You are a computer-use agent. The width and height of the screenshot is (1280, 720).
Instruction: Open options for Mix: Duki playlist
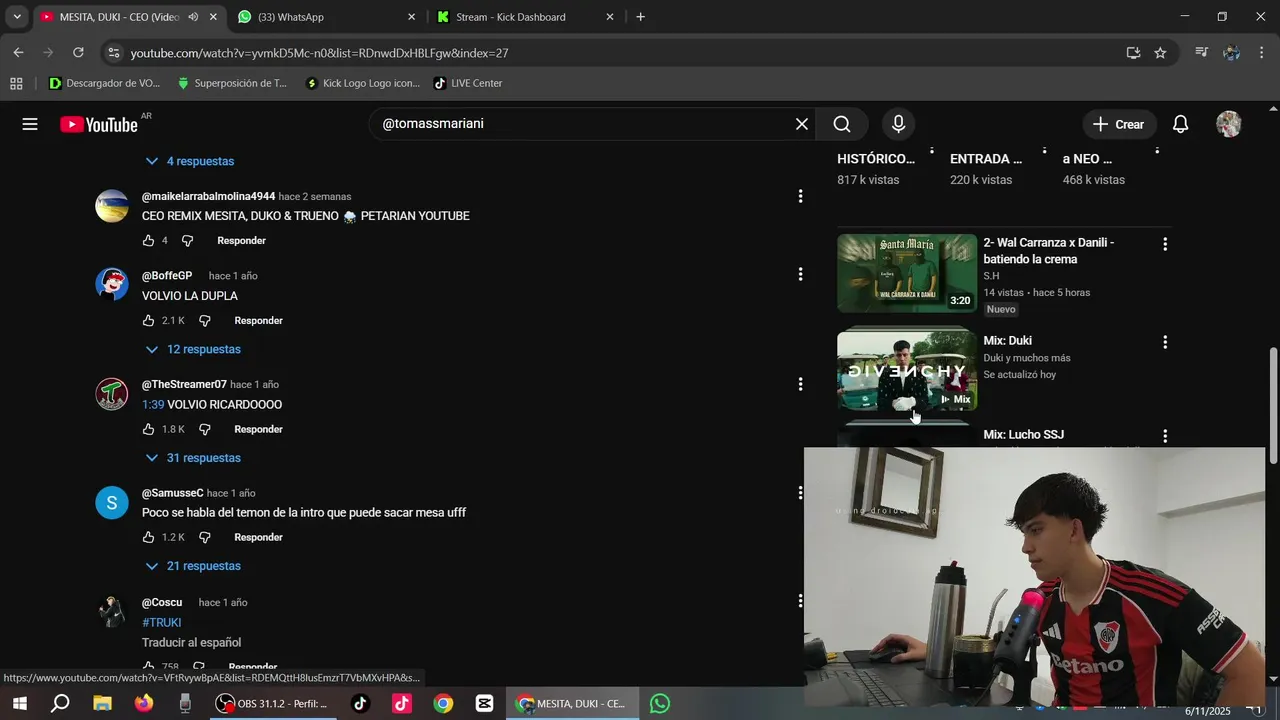click(x=1164, y=342)
